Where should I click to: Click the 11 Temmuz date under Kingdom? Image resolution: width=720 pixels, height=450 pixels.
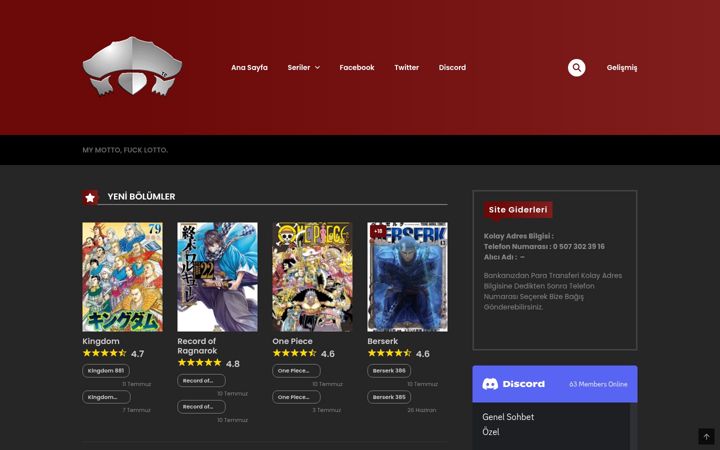pos(136,384)
